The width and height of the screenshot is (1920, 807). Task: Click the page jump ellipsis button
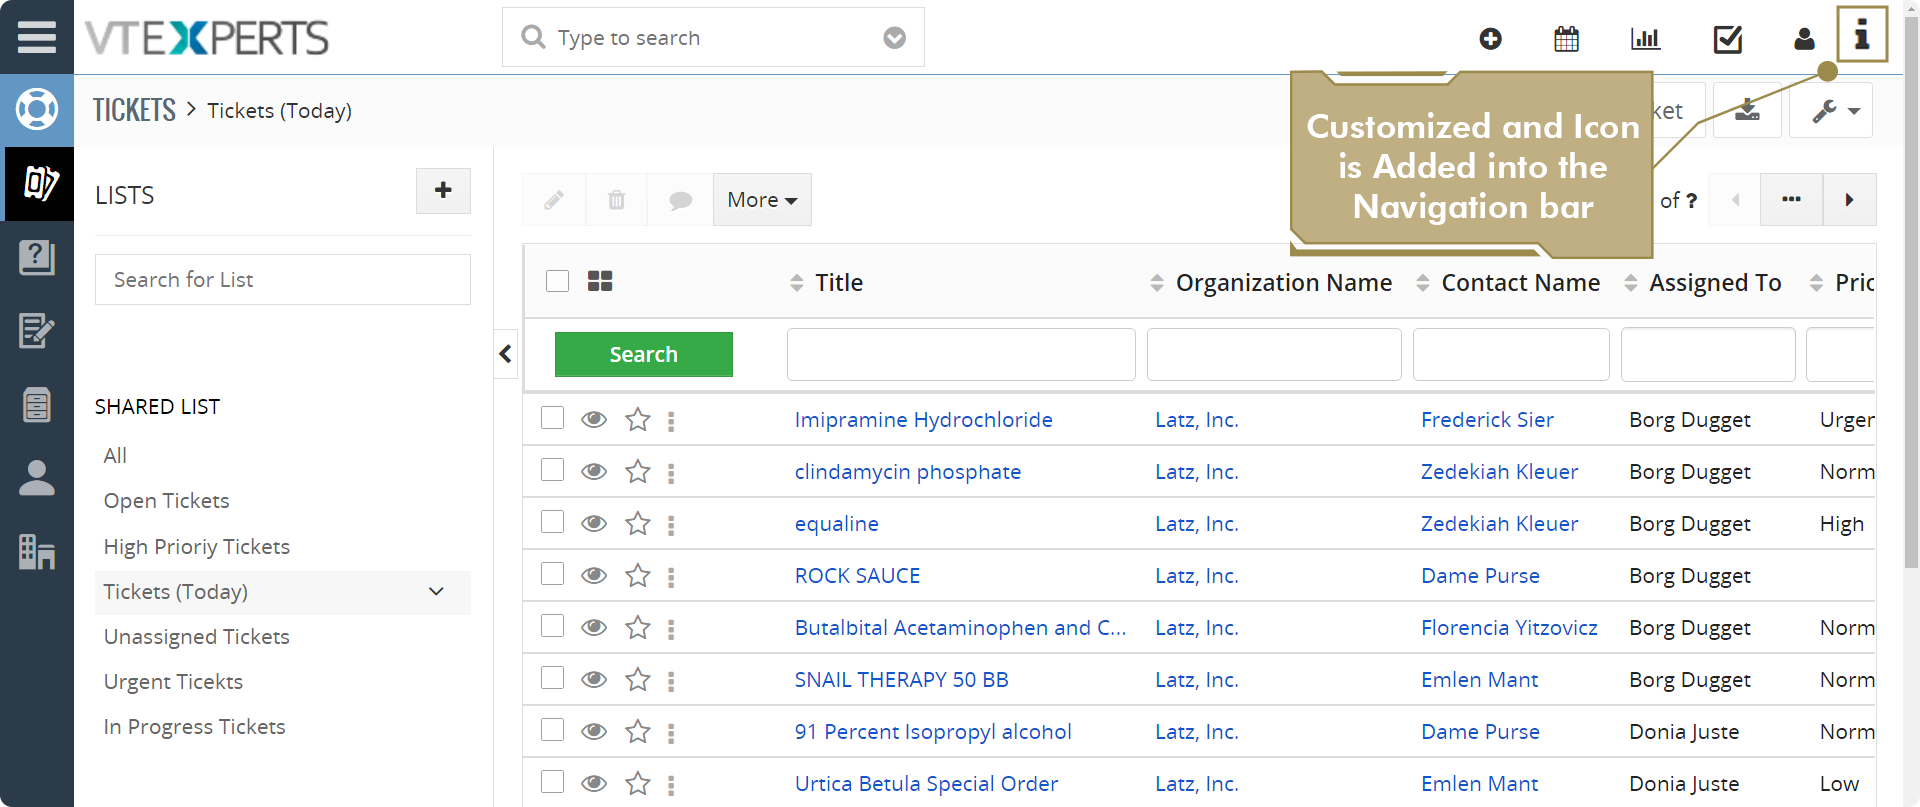tap(1791, 200)
